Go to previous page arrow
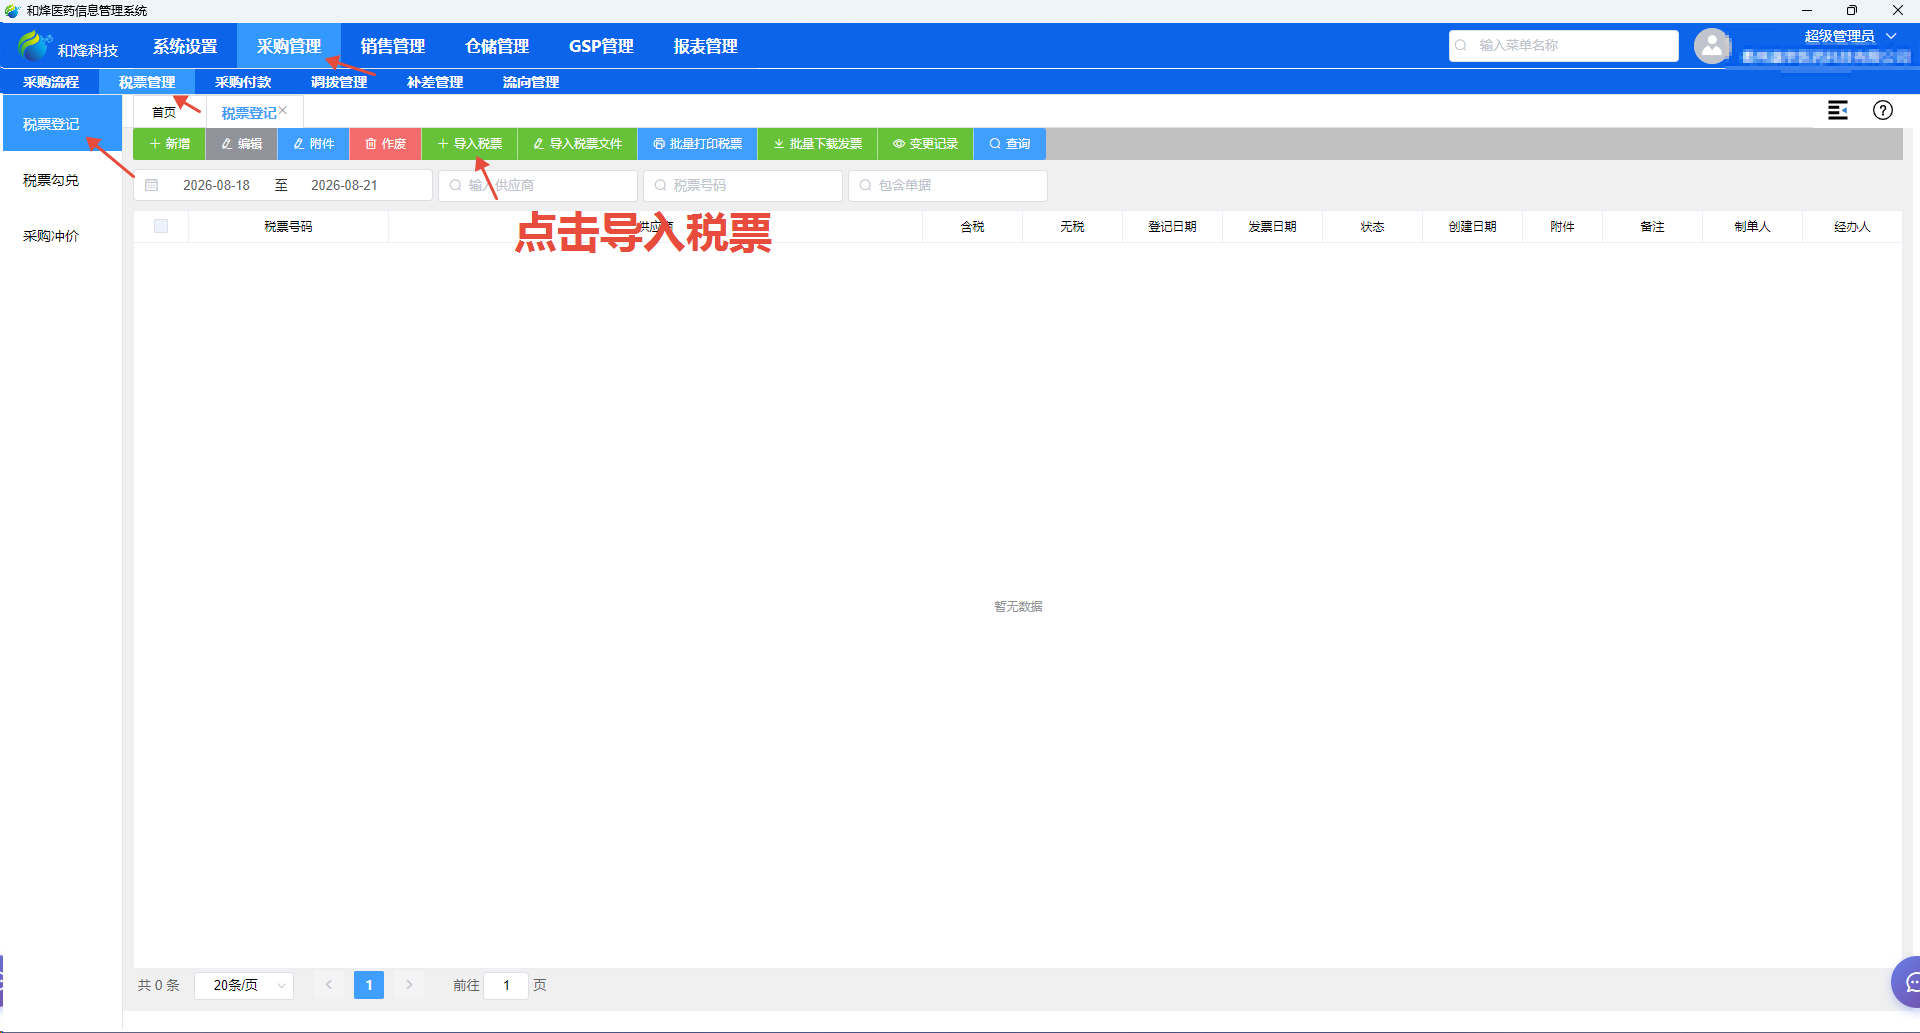The image size is (1920, 1033). [x=329, y=985]
